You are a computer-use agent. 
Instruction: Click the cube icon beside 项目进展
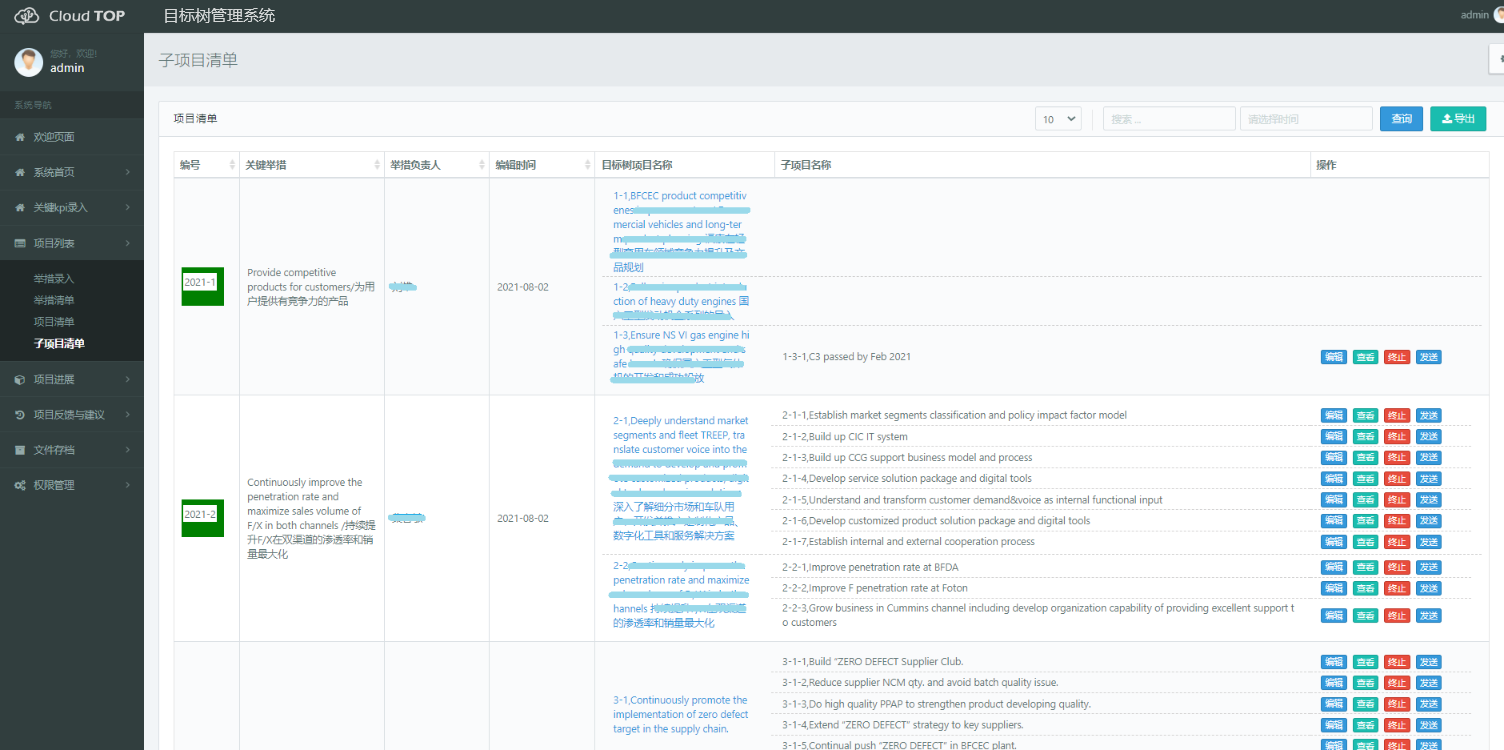20,379
